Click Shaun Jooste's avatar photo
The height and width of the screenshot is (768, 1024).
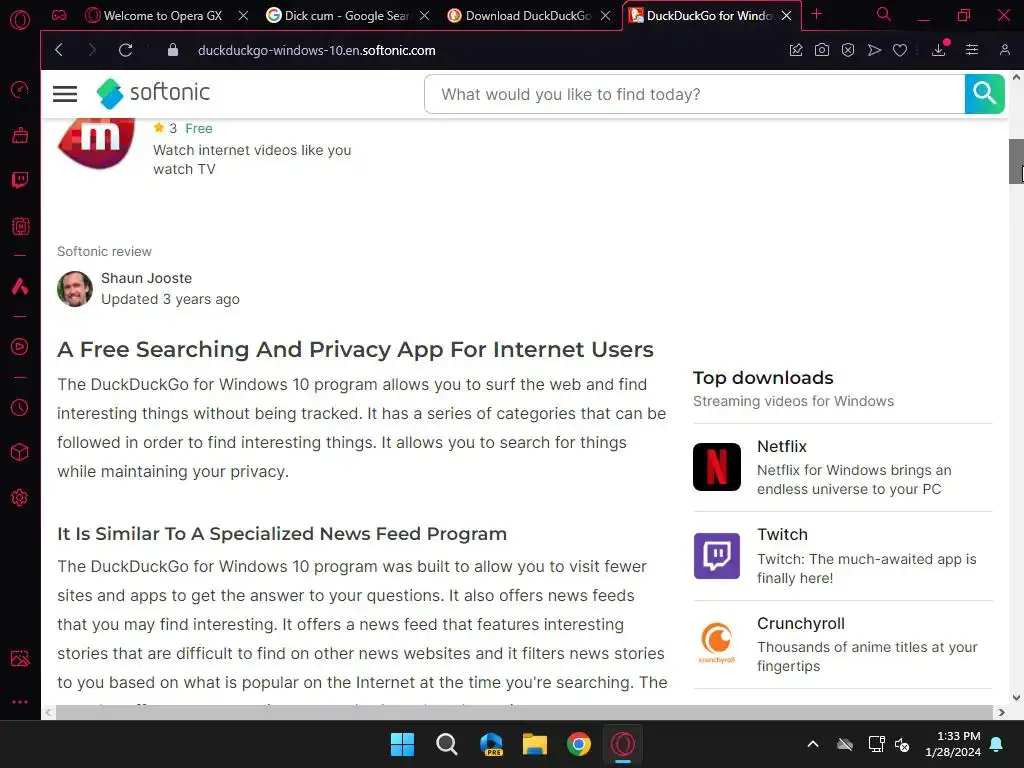[x=74, y=289]
